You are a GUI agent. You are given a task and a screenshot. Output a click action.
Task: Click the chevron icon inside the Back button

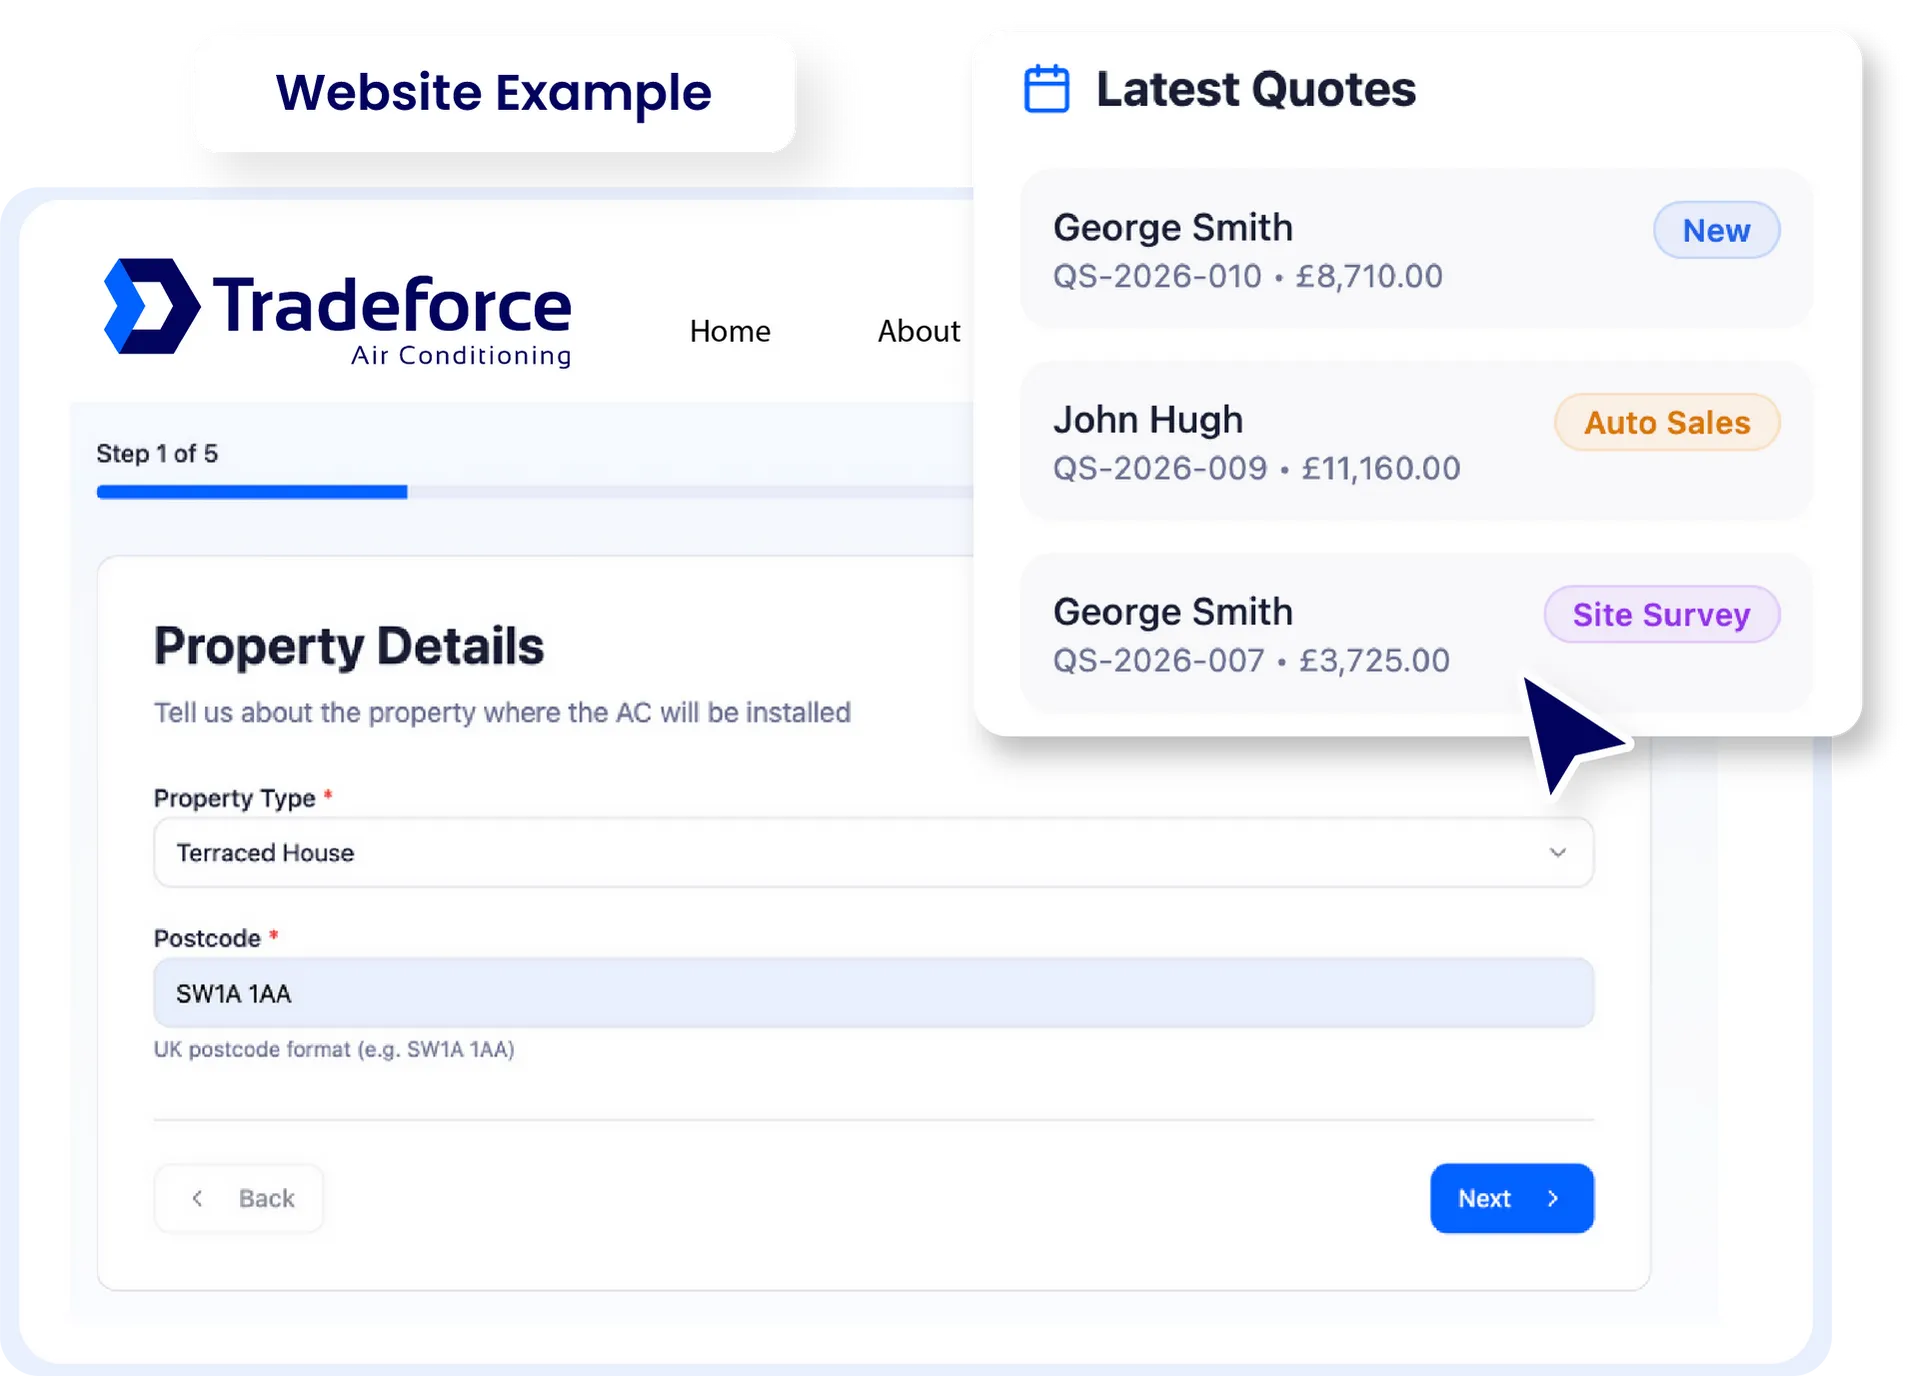[x=197, y=1198]
